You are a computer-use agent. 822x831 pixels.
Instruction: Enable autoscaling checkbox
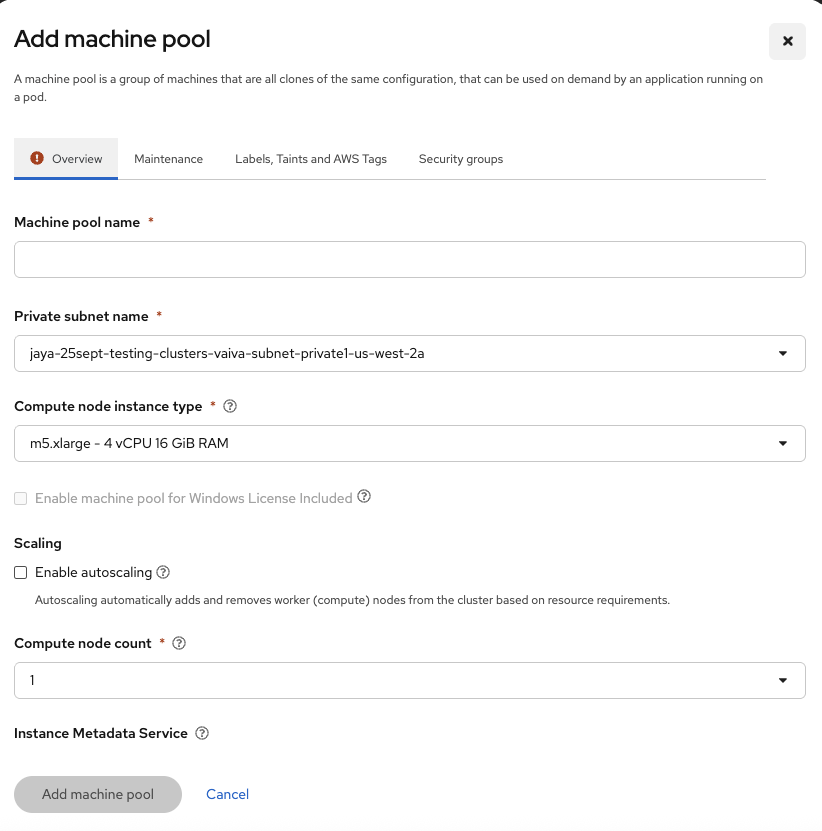[x=21, y=573]
